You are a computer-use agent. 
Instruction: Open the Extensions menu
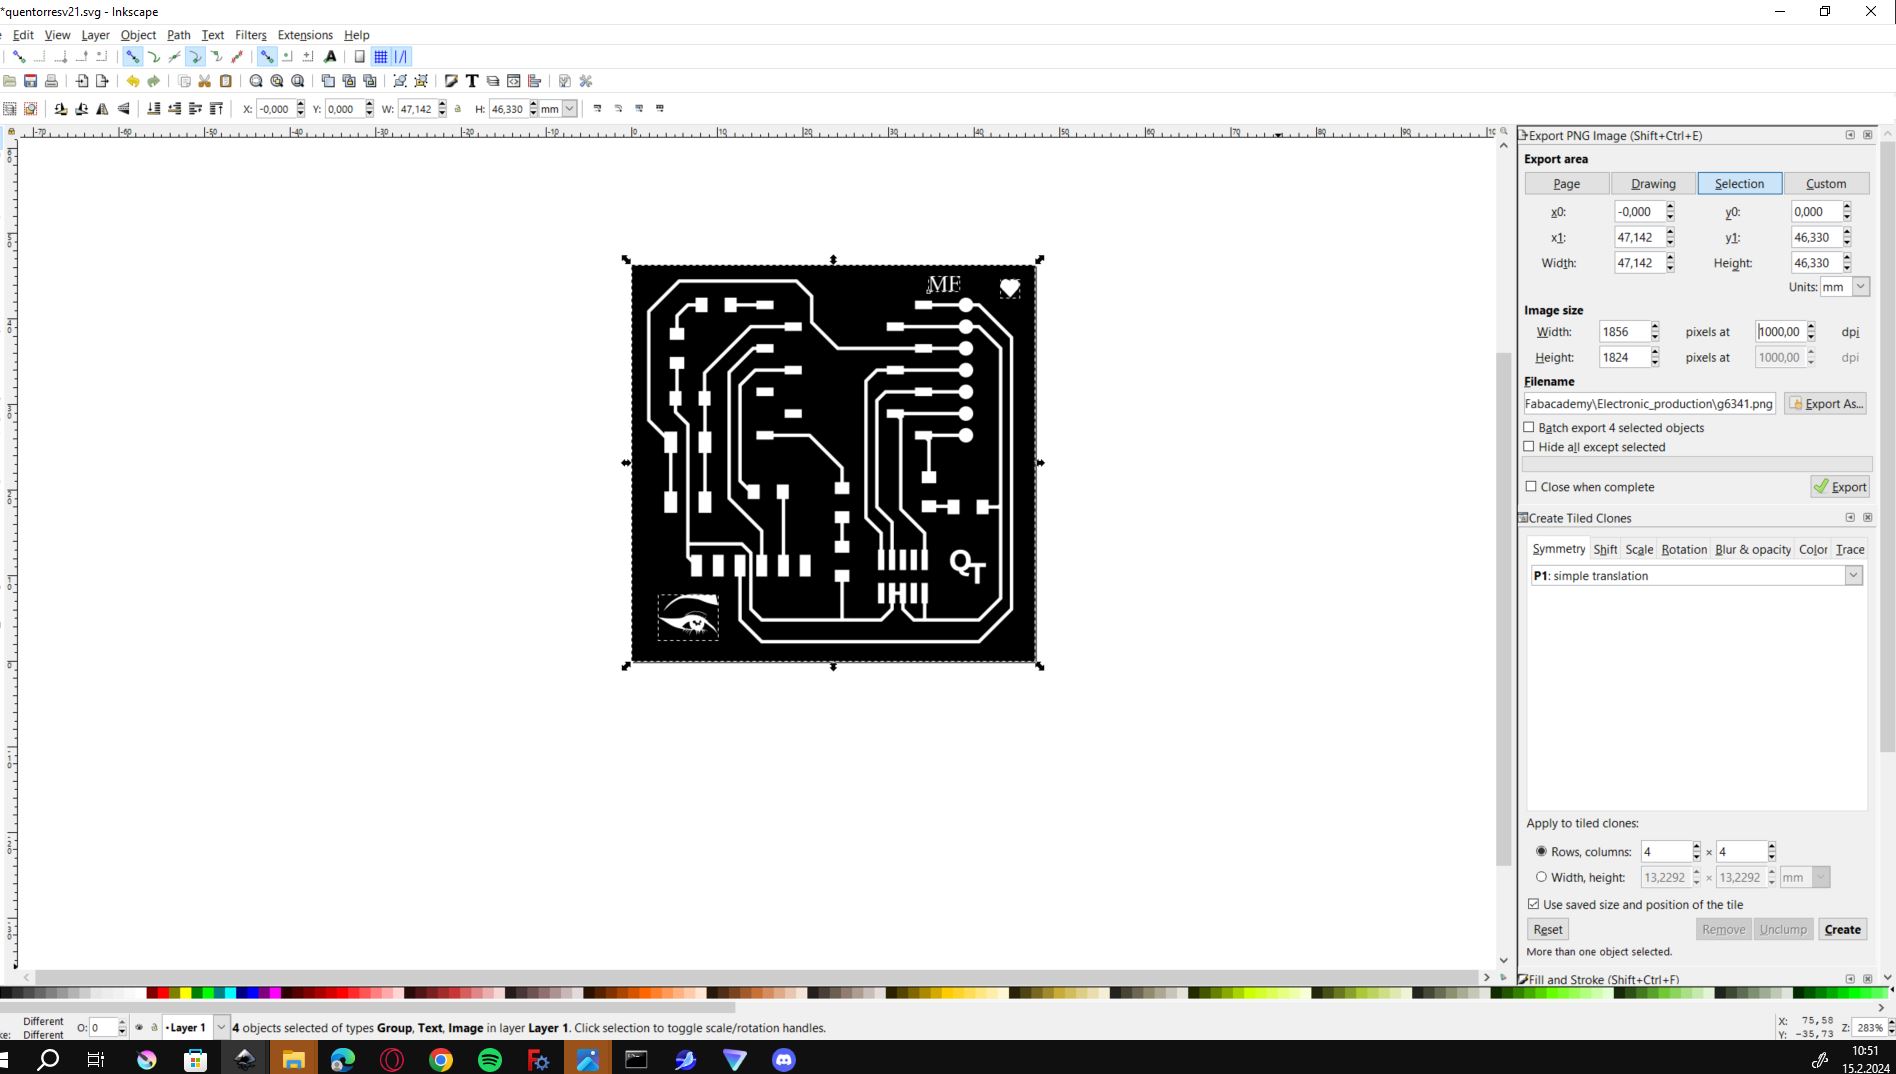pyautogui.click(x=305, y=35)
